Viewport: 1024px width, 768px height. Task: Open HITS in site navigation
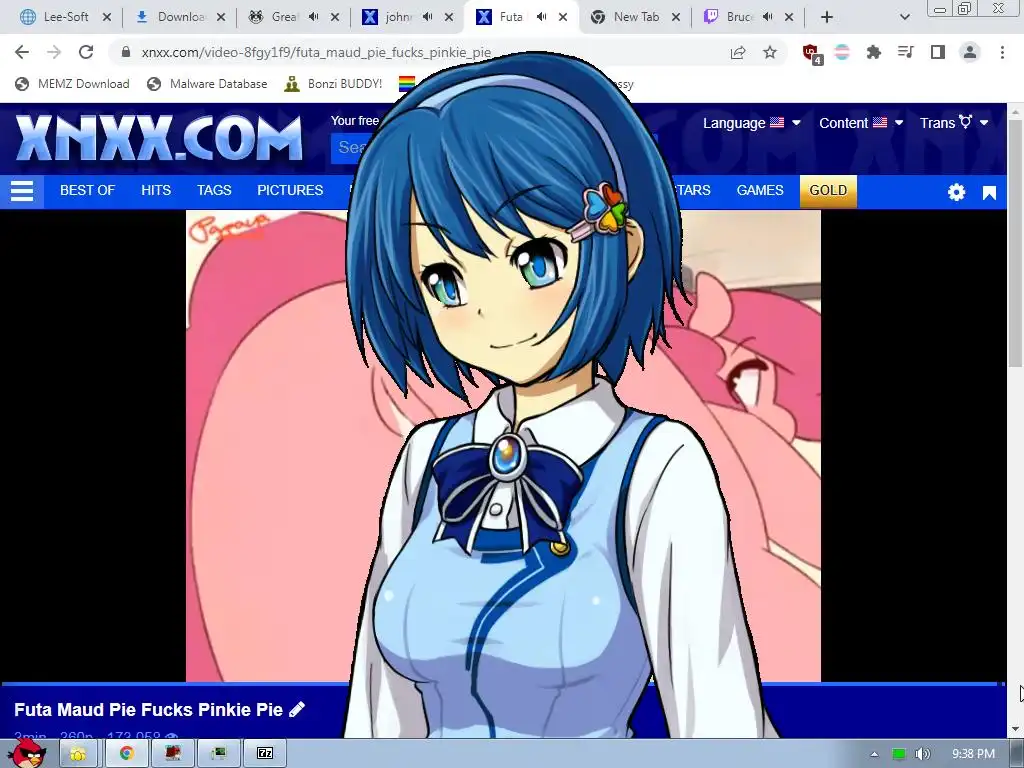156,190
